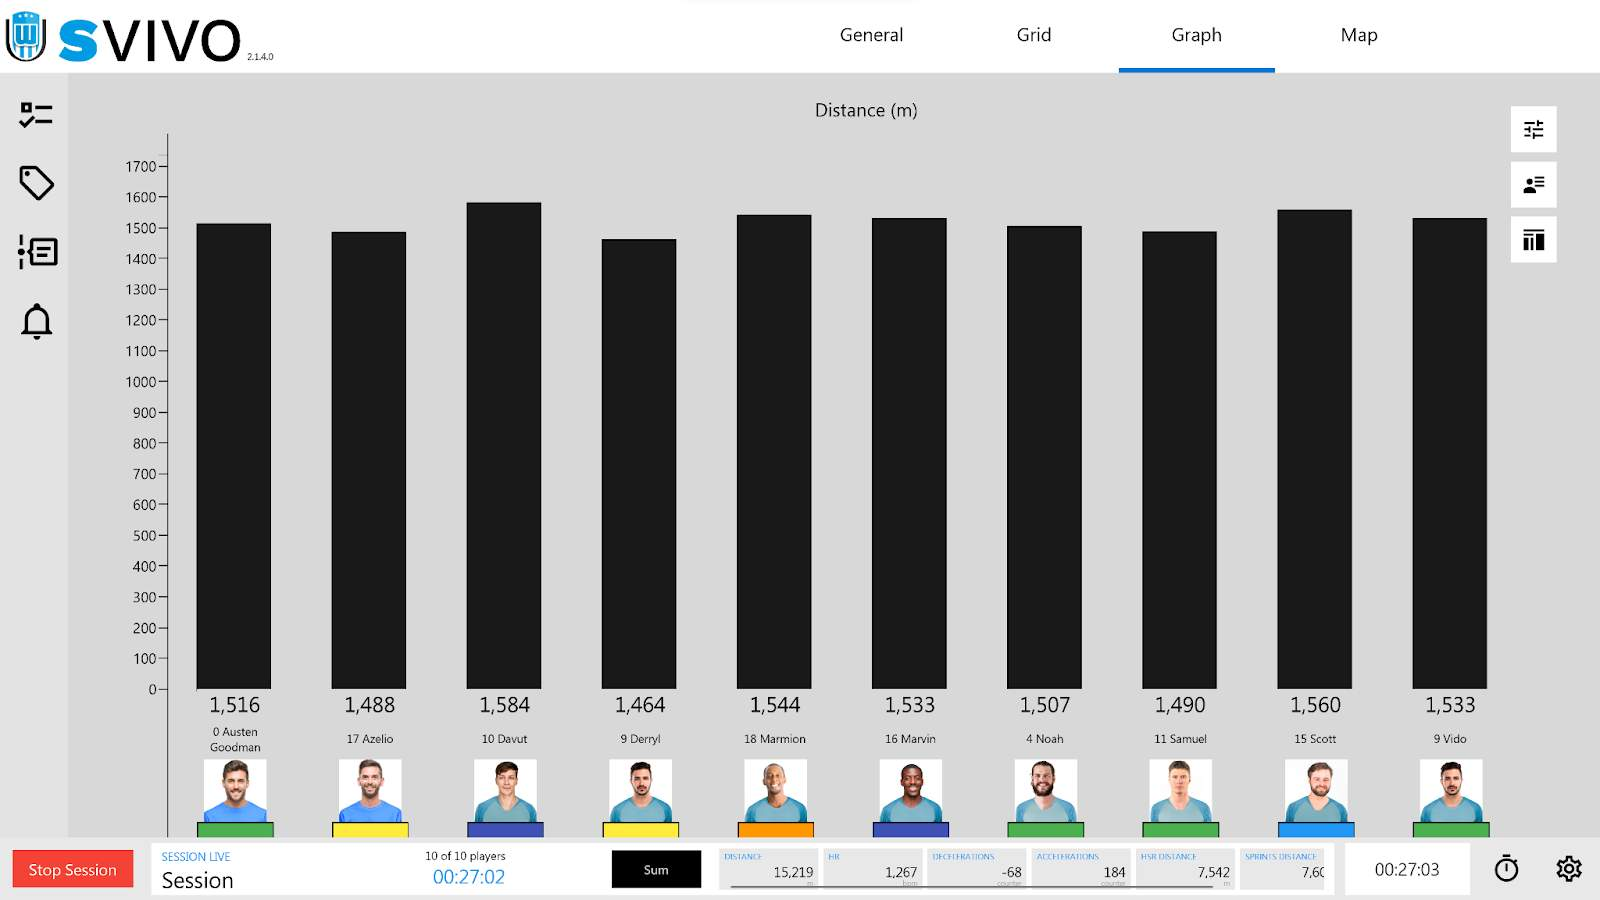This screenshot has width=1600, height=900.
Task: Open the notes list icon in the sidebar
Action: point(37,252)
